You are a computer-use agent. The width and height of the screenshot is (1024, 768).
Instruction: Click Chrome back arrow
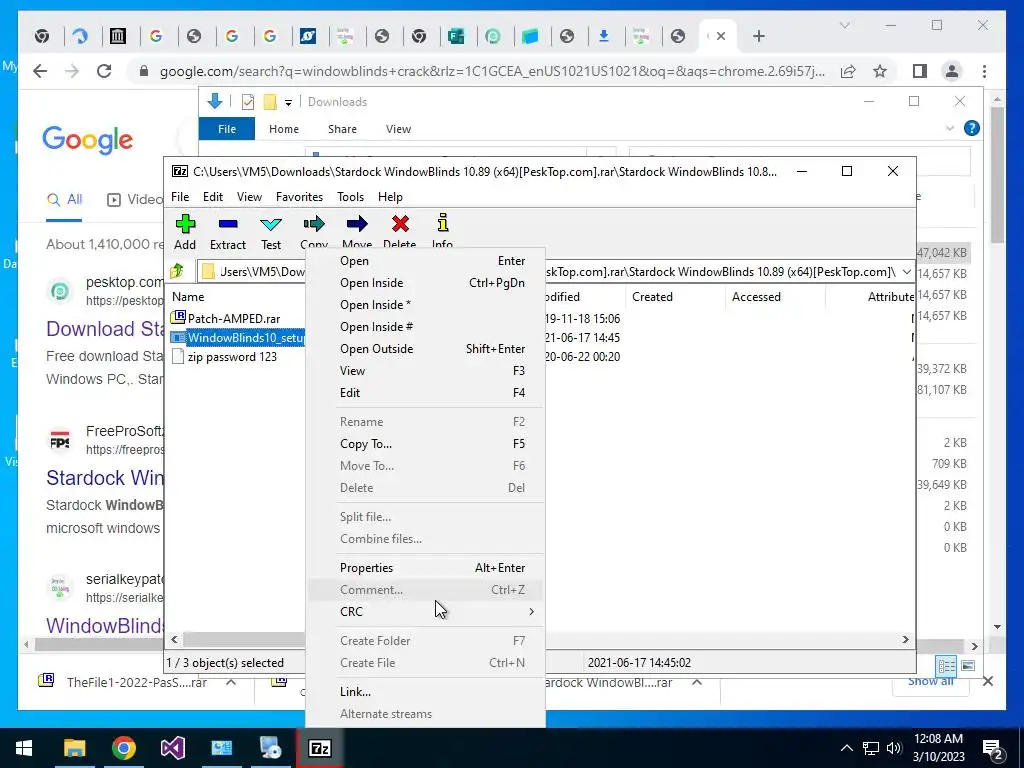(40, 71)
